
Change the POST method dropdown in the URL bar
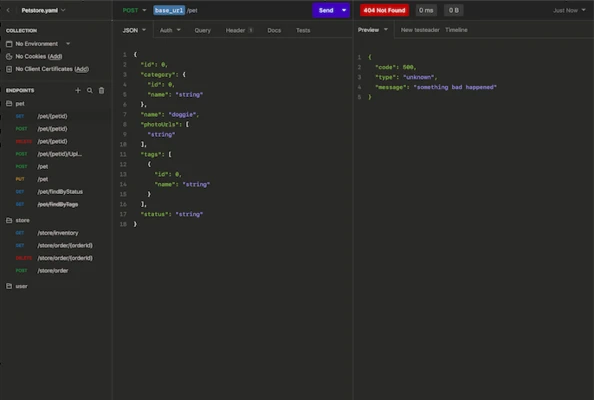134,10
